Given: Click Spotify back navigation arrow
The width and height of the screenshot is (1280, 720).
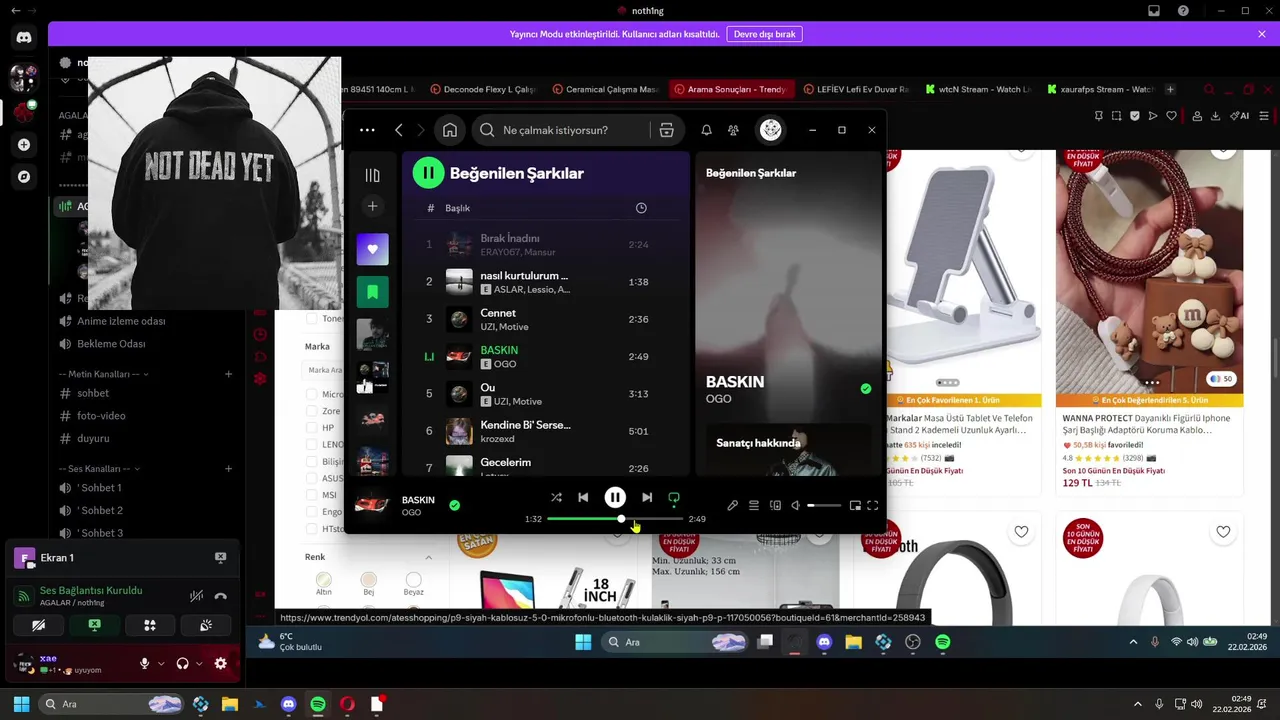Looking at the screenshot, I should coord(399,130).
